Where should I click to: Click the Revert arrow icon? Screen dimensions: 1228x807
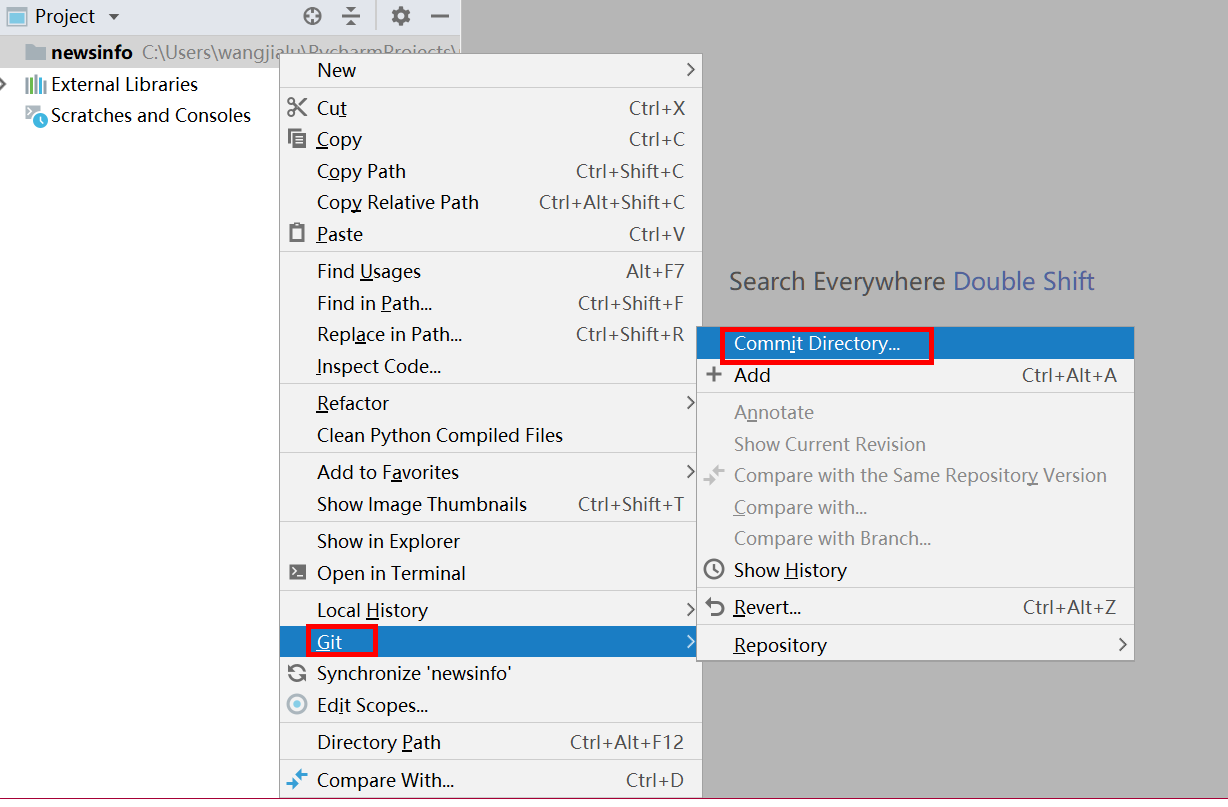pyautogui.click(x=714, y=607)
